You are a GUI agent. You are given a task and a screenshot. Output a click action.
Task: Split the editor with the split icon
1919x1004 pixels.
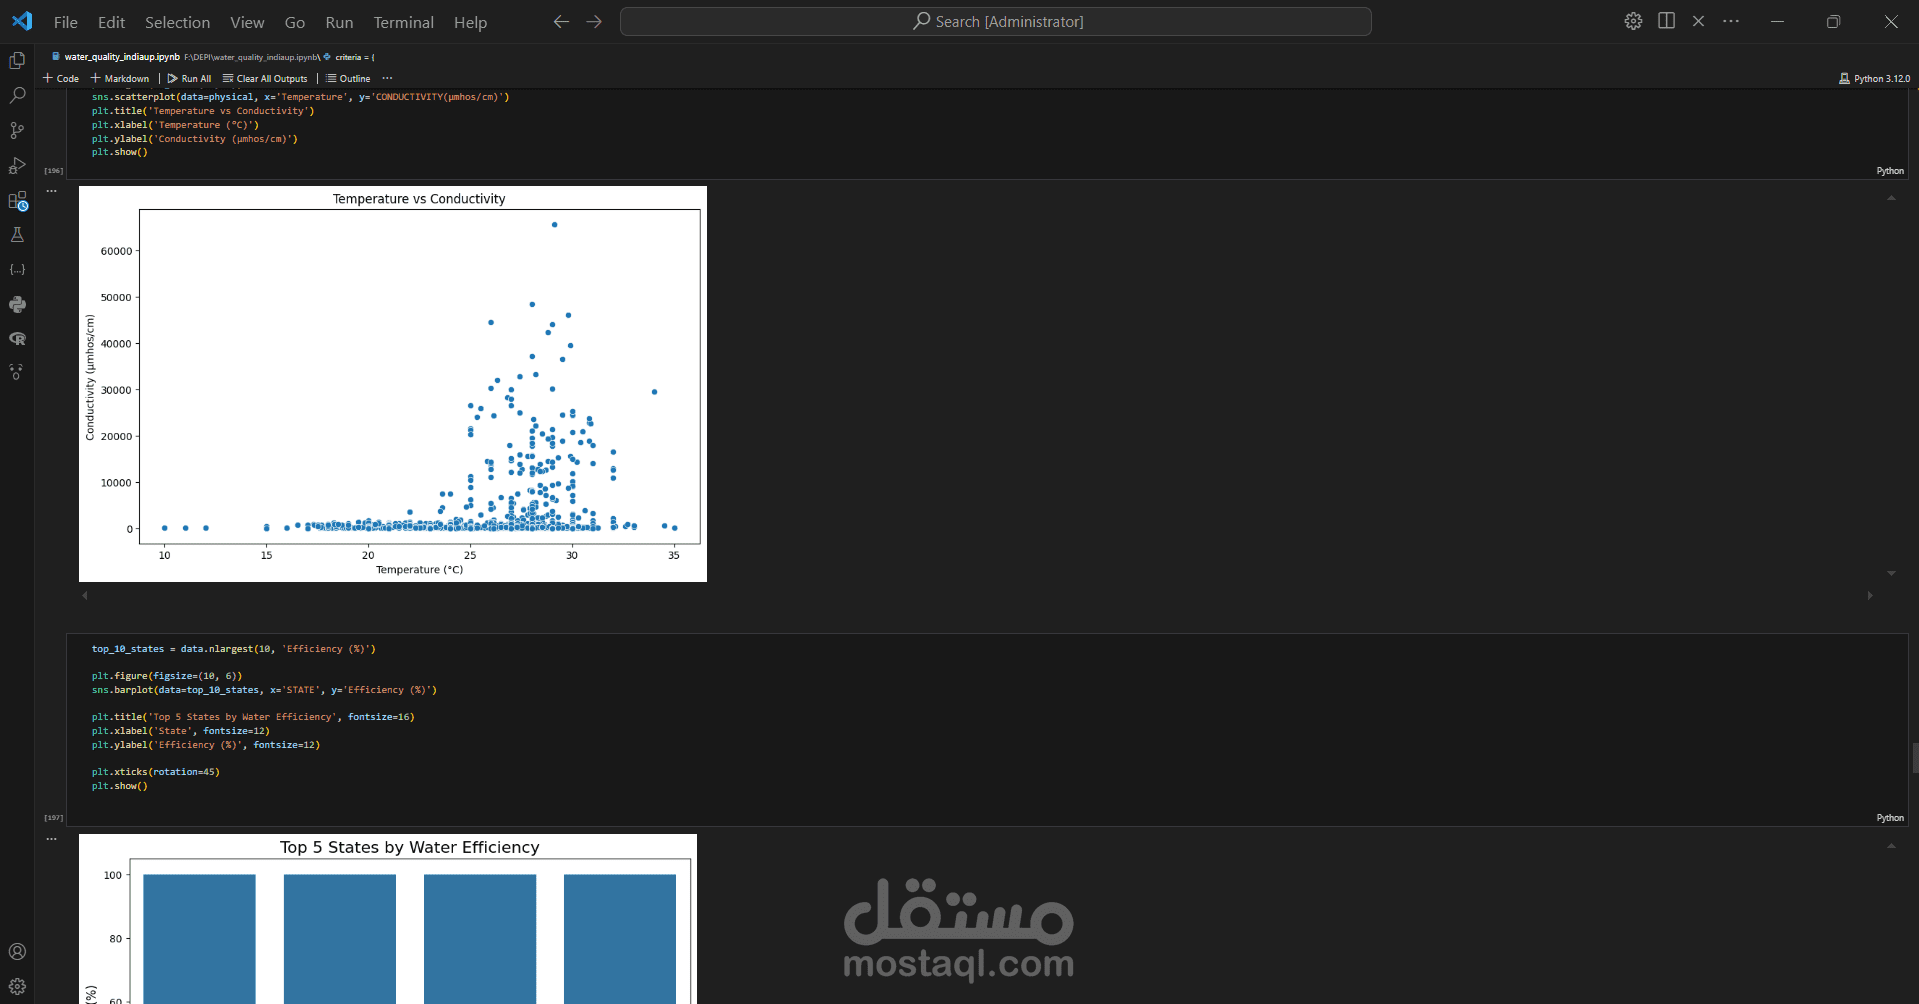point(1666,21)
